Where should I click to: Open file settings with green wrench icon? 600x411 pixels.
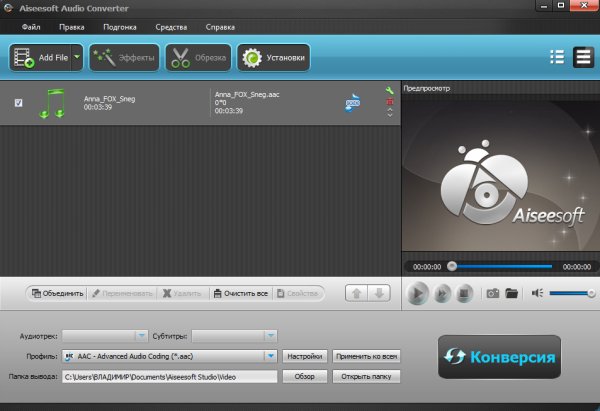[x=390, y=91]
